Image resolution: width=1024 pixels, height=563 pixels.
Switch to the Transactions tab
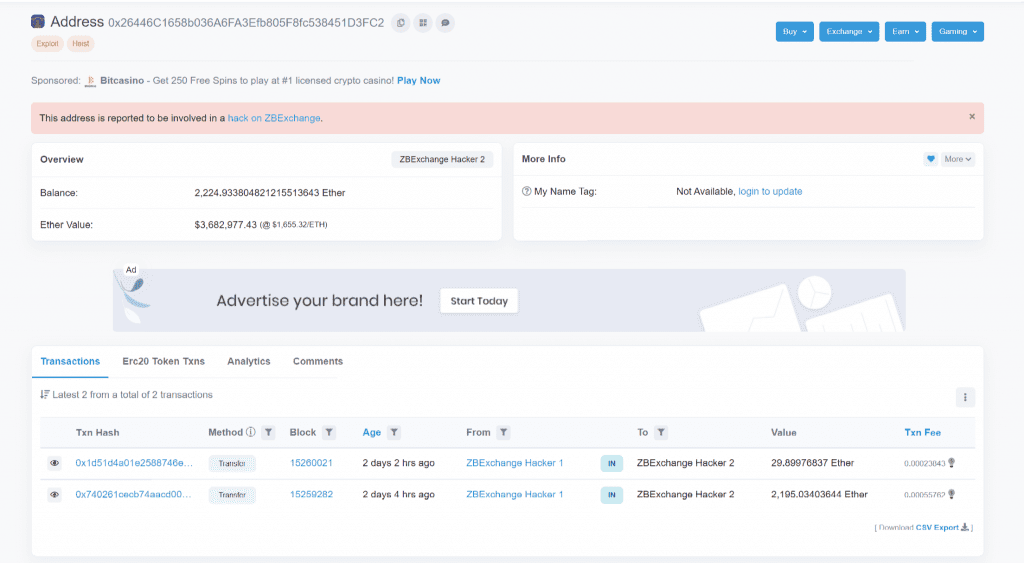pos(70,361)
